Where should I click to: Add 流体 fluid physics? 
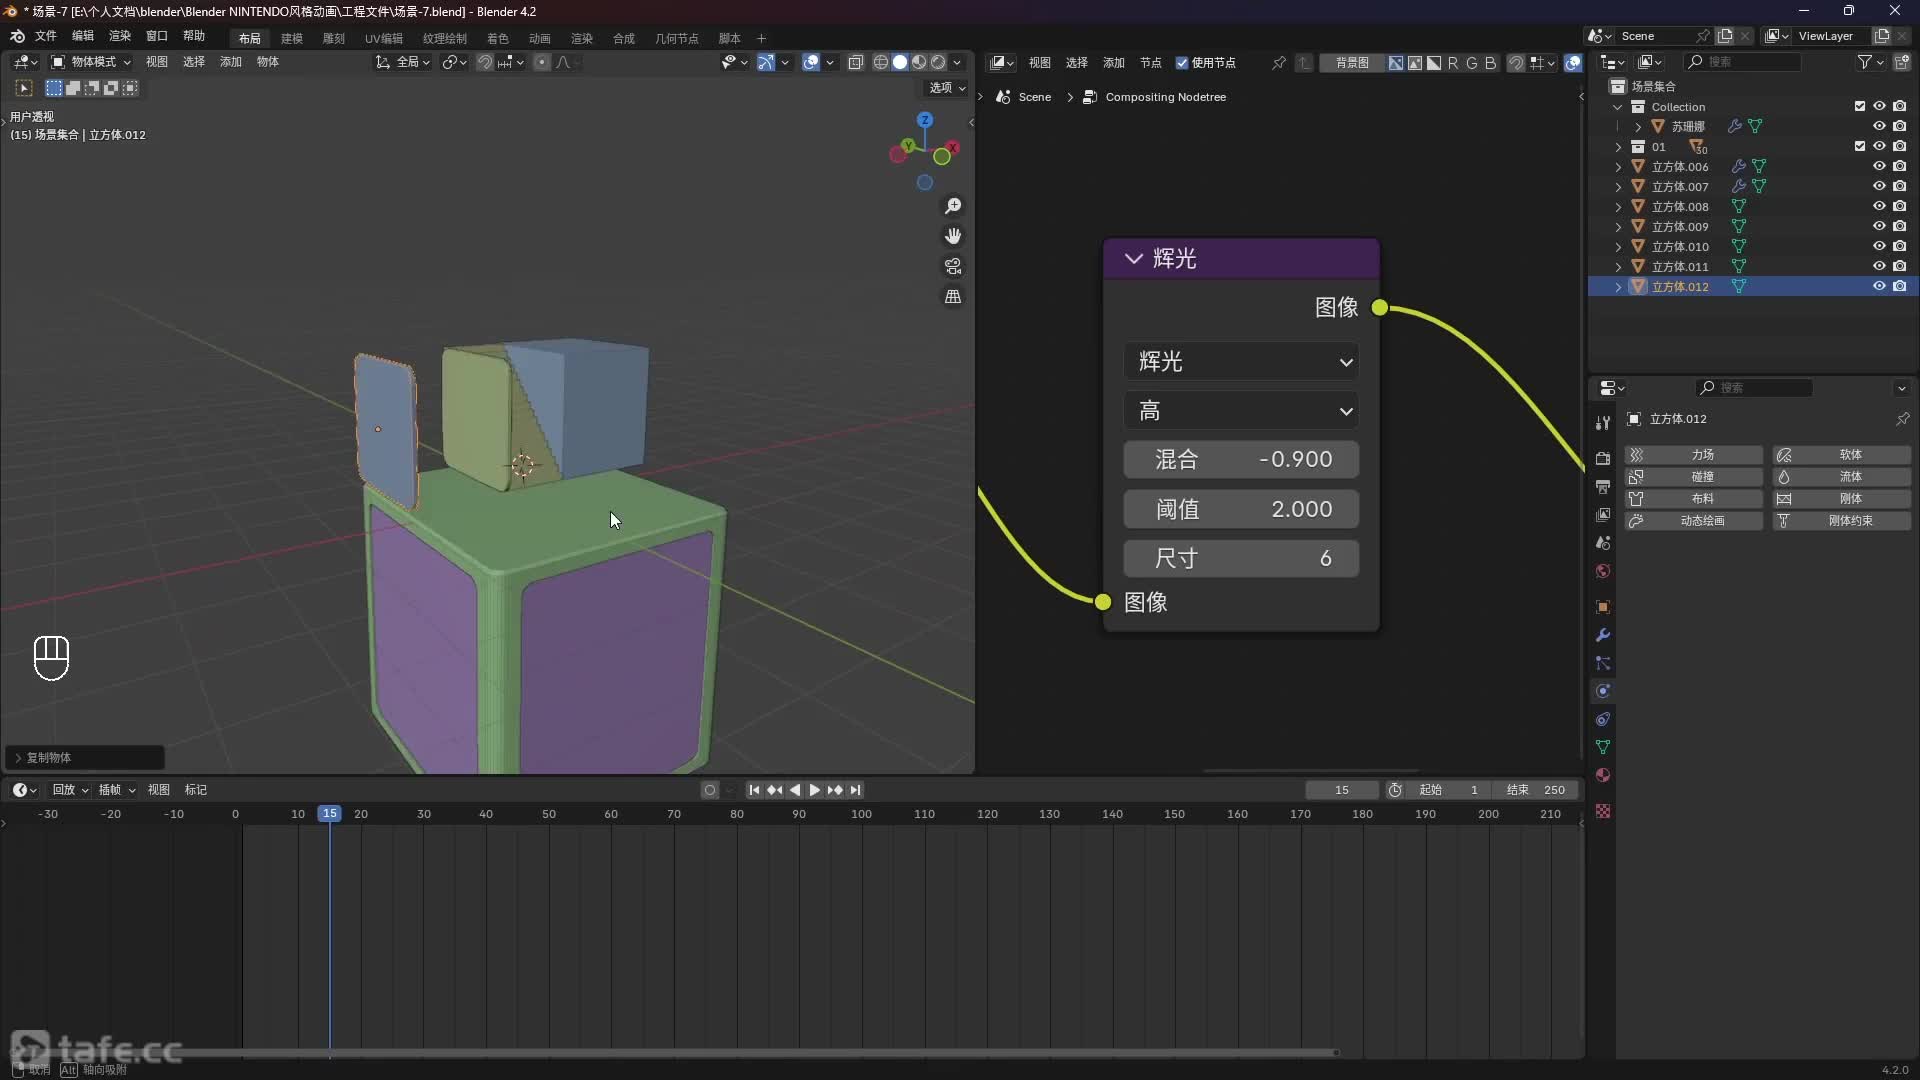(x=1841, y=477)
